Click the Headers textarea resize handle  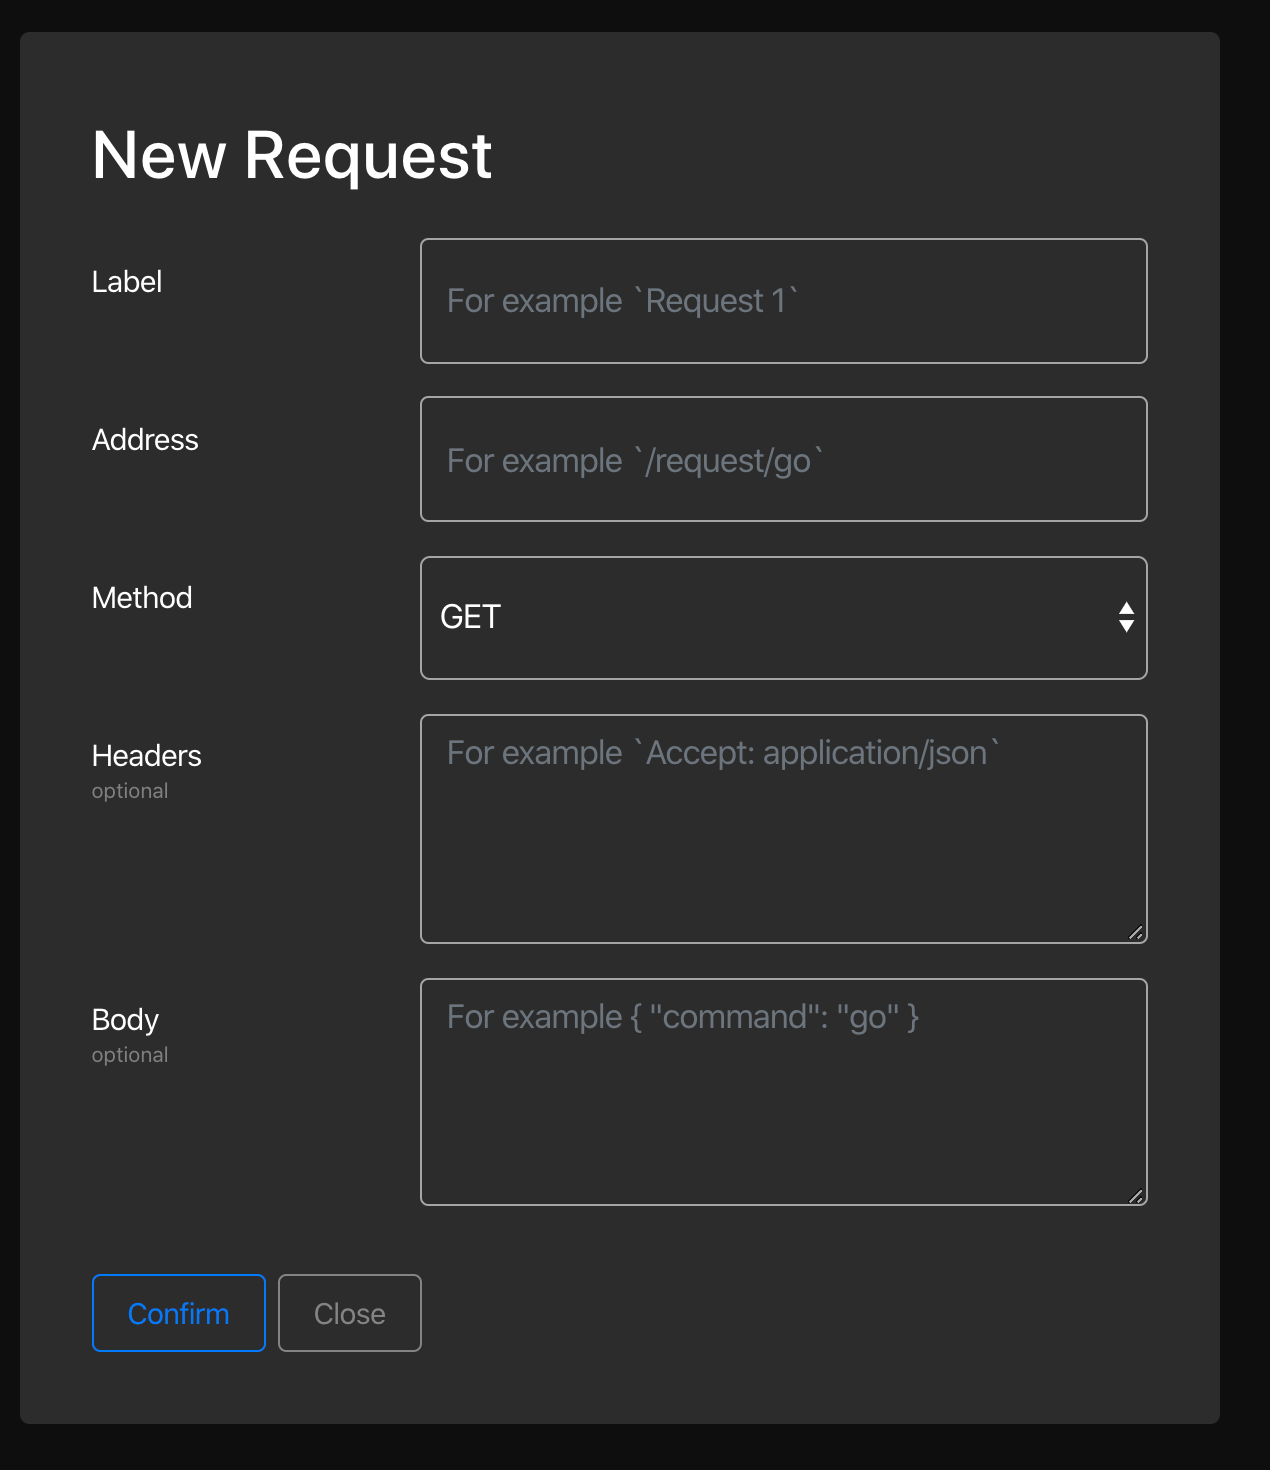(x=1135, y=932)
